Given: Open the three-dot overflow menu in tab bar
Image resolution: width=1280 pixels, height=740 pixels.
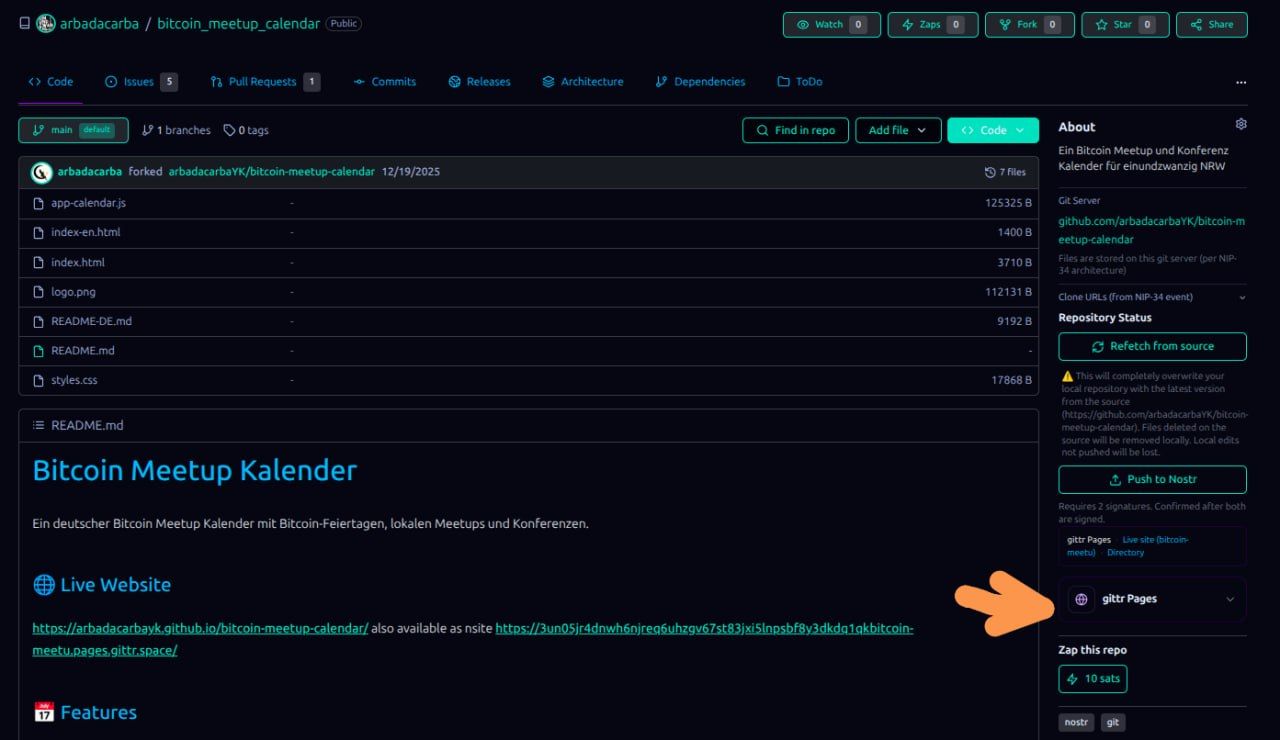Looking at the screenshot, I should coord(1241,82).
